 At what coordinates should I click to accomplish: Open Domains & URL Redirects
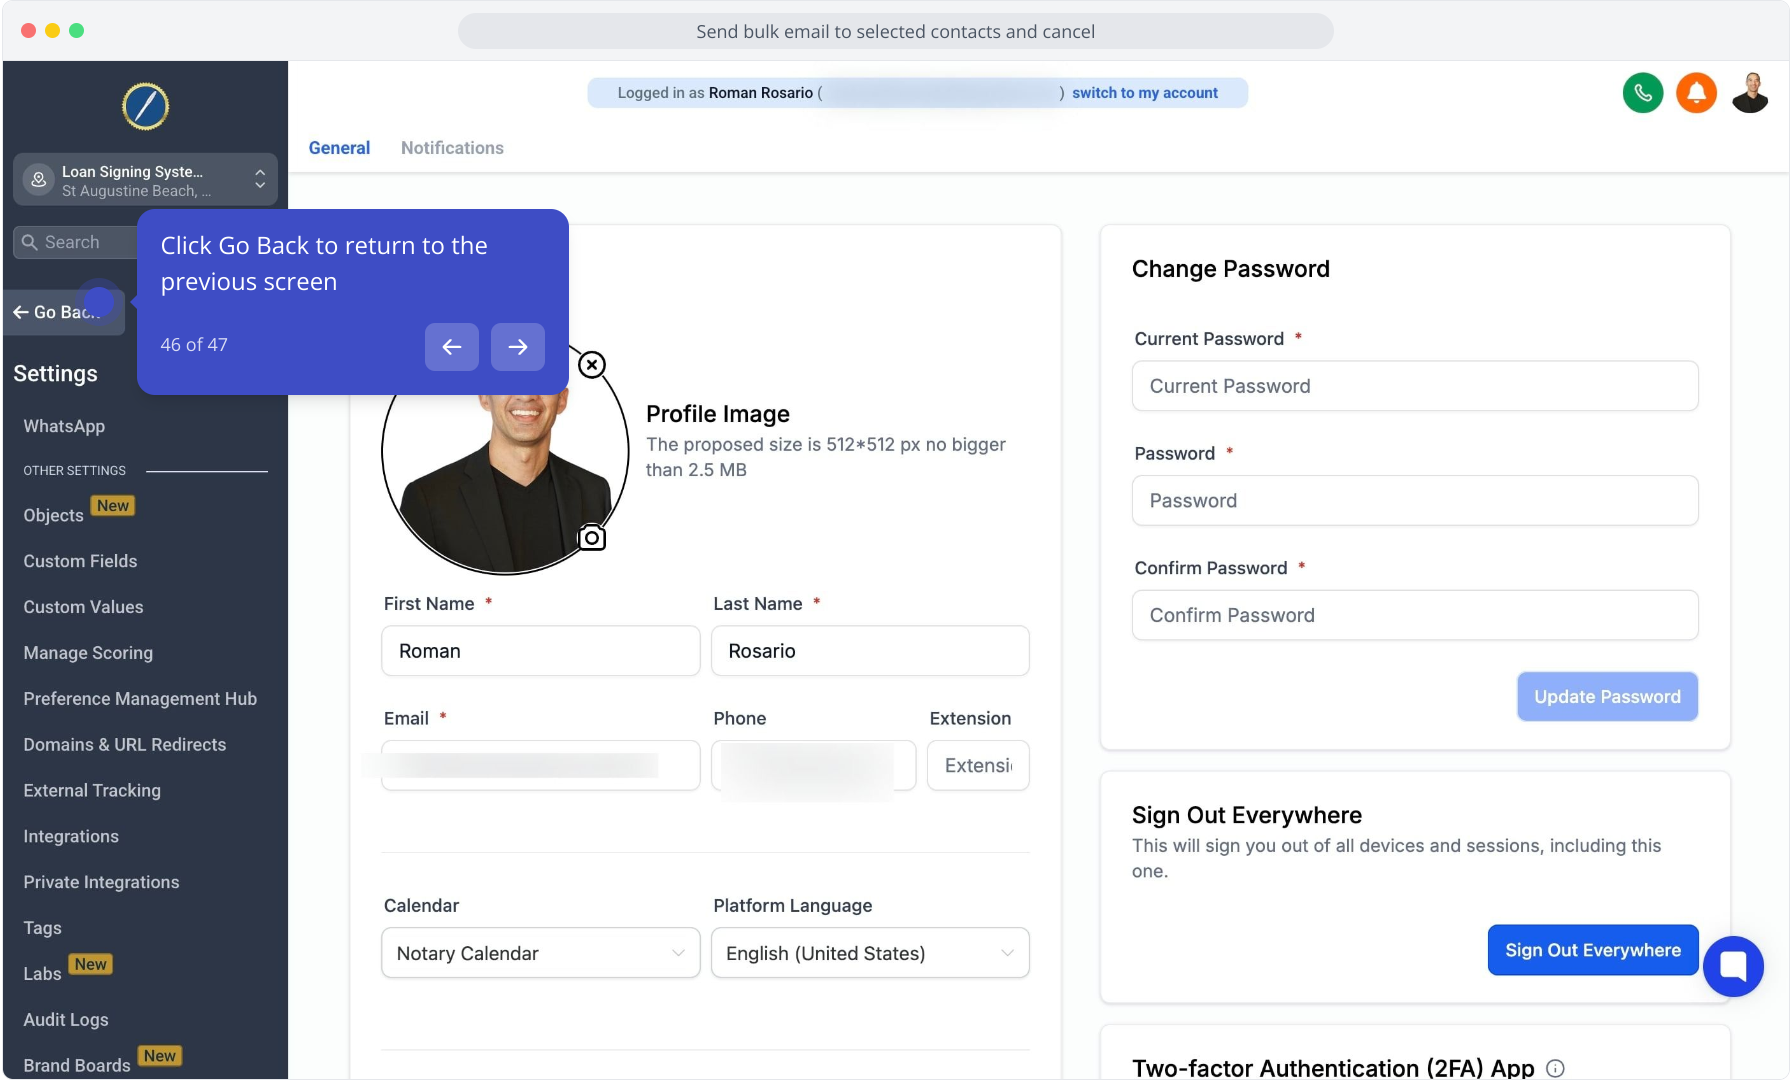click(x=125, y=745)
